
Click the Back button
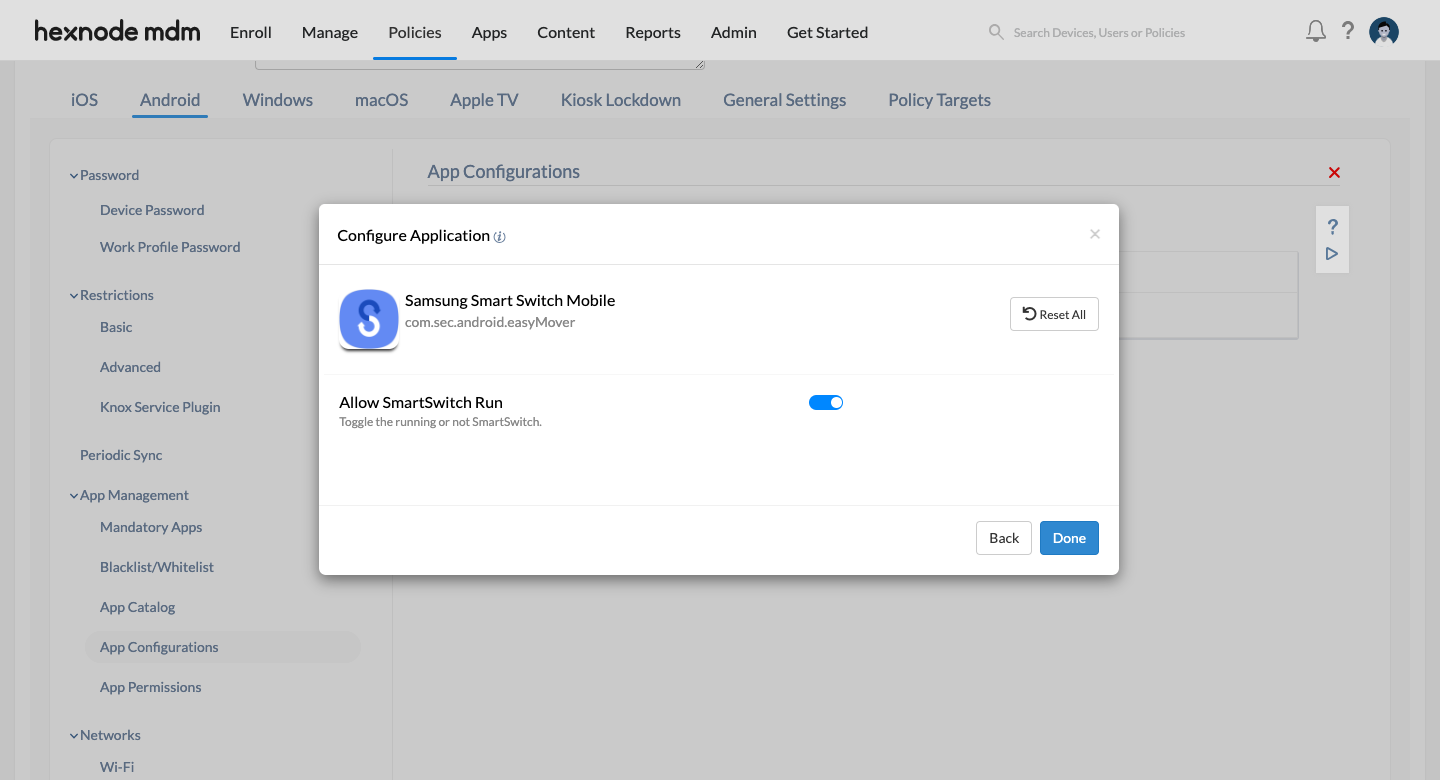click(x=1004, y=538)
